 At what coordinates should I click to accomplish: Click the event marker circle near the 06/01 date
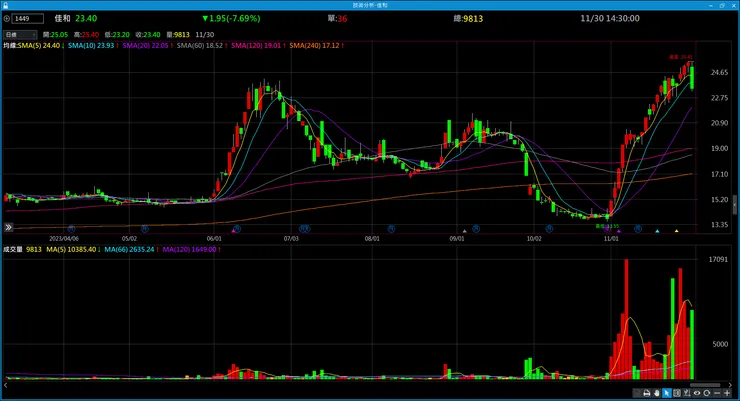(237, 229)
